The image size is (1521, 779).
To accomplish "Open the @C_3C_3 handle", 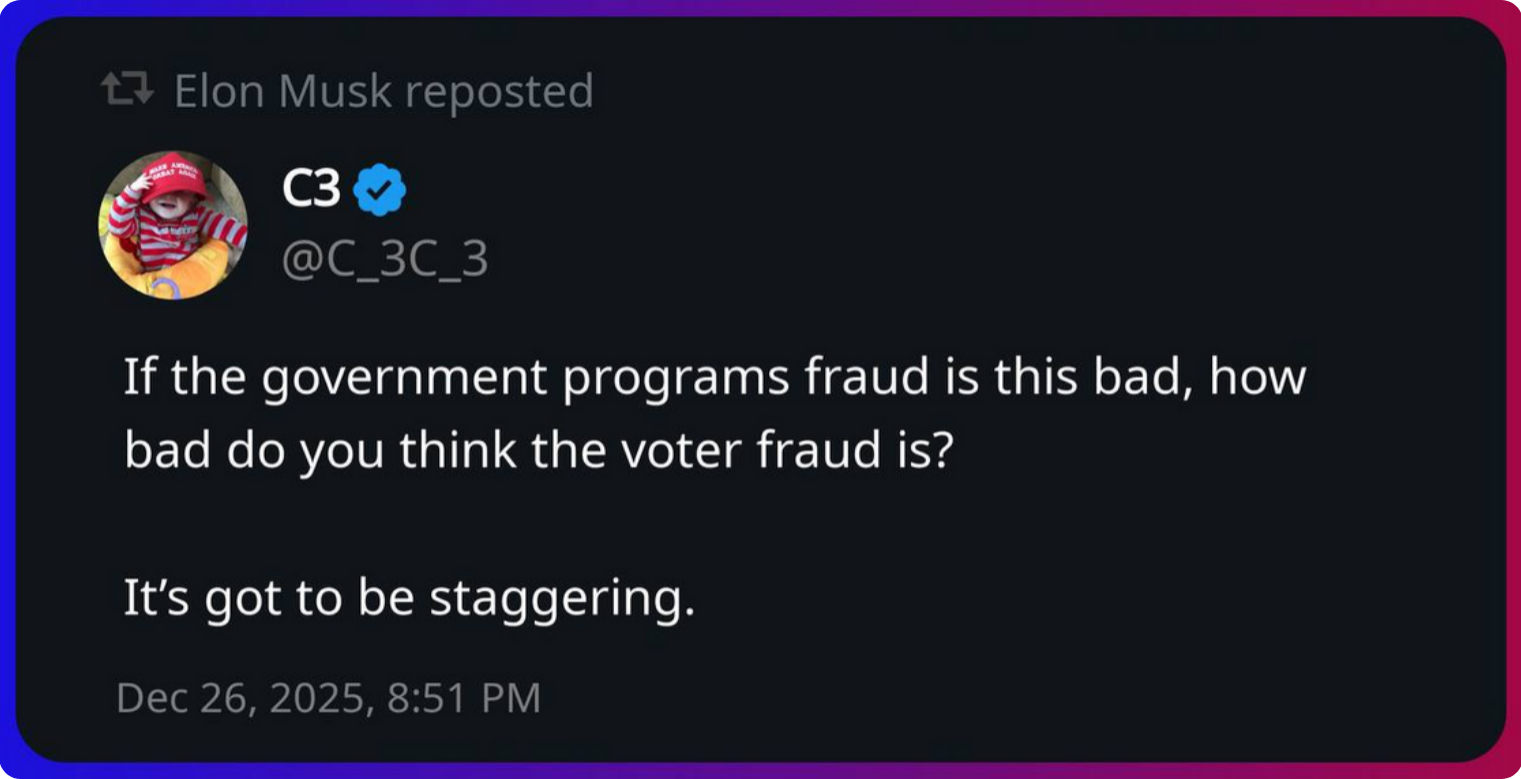I will 386,259.
